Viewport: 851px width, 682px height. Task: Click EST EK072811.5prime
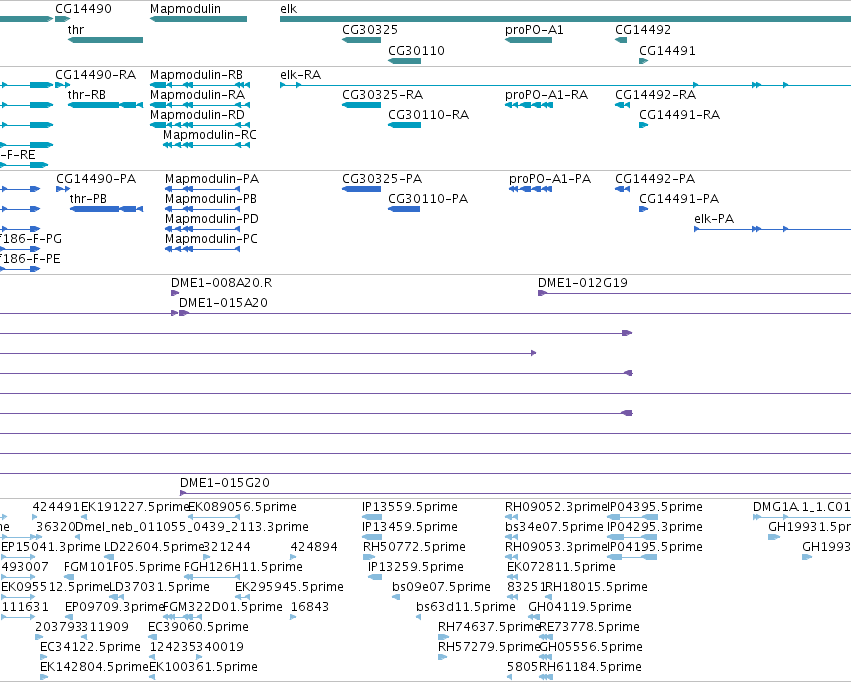pyautogui.click(x=561, y=567)
